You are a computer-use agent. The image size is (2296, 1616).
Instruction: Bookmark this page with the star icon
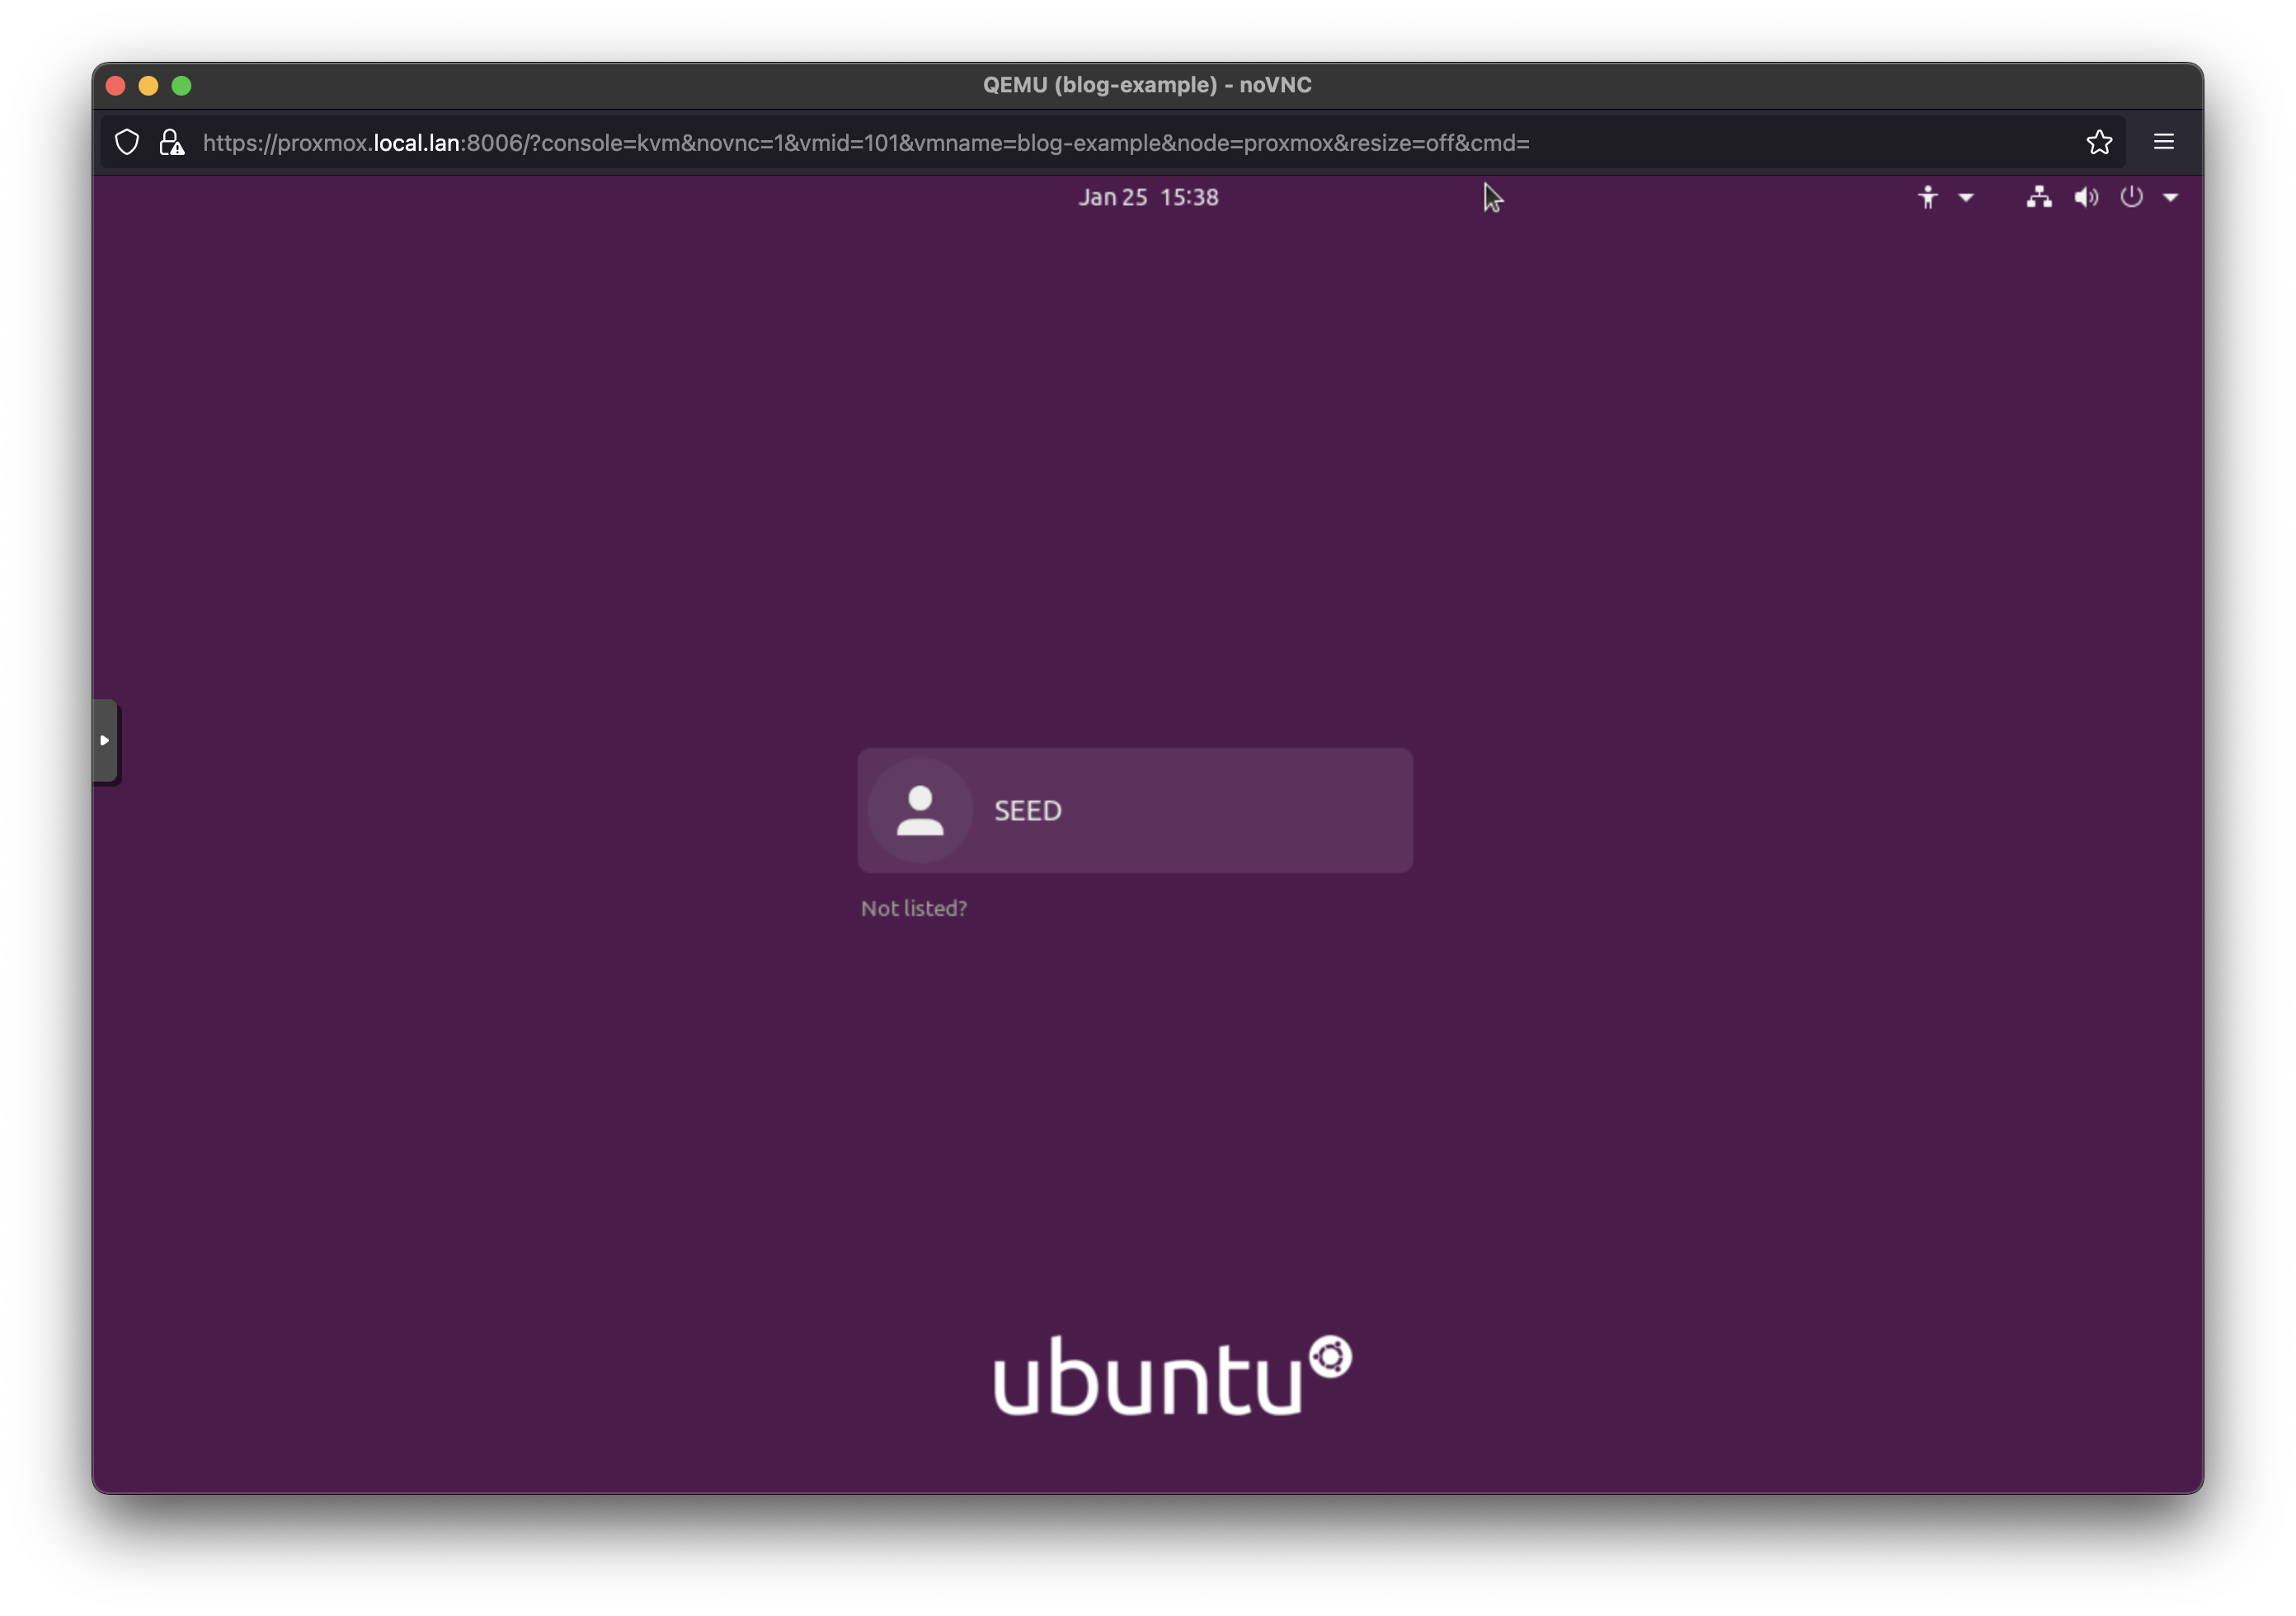[2099, 142]
